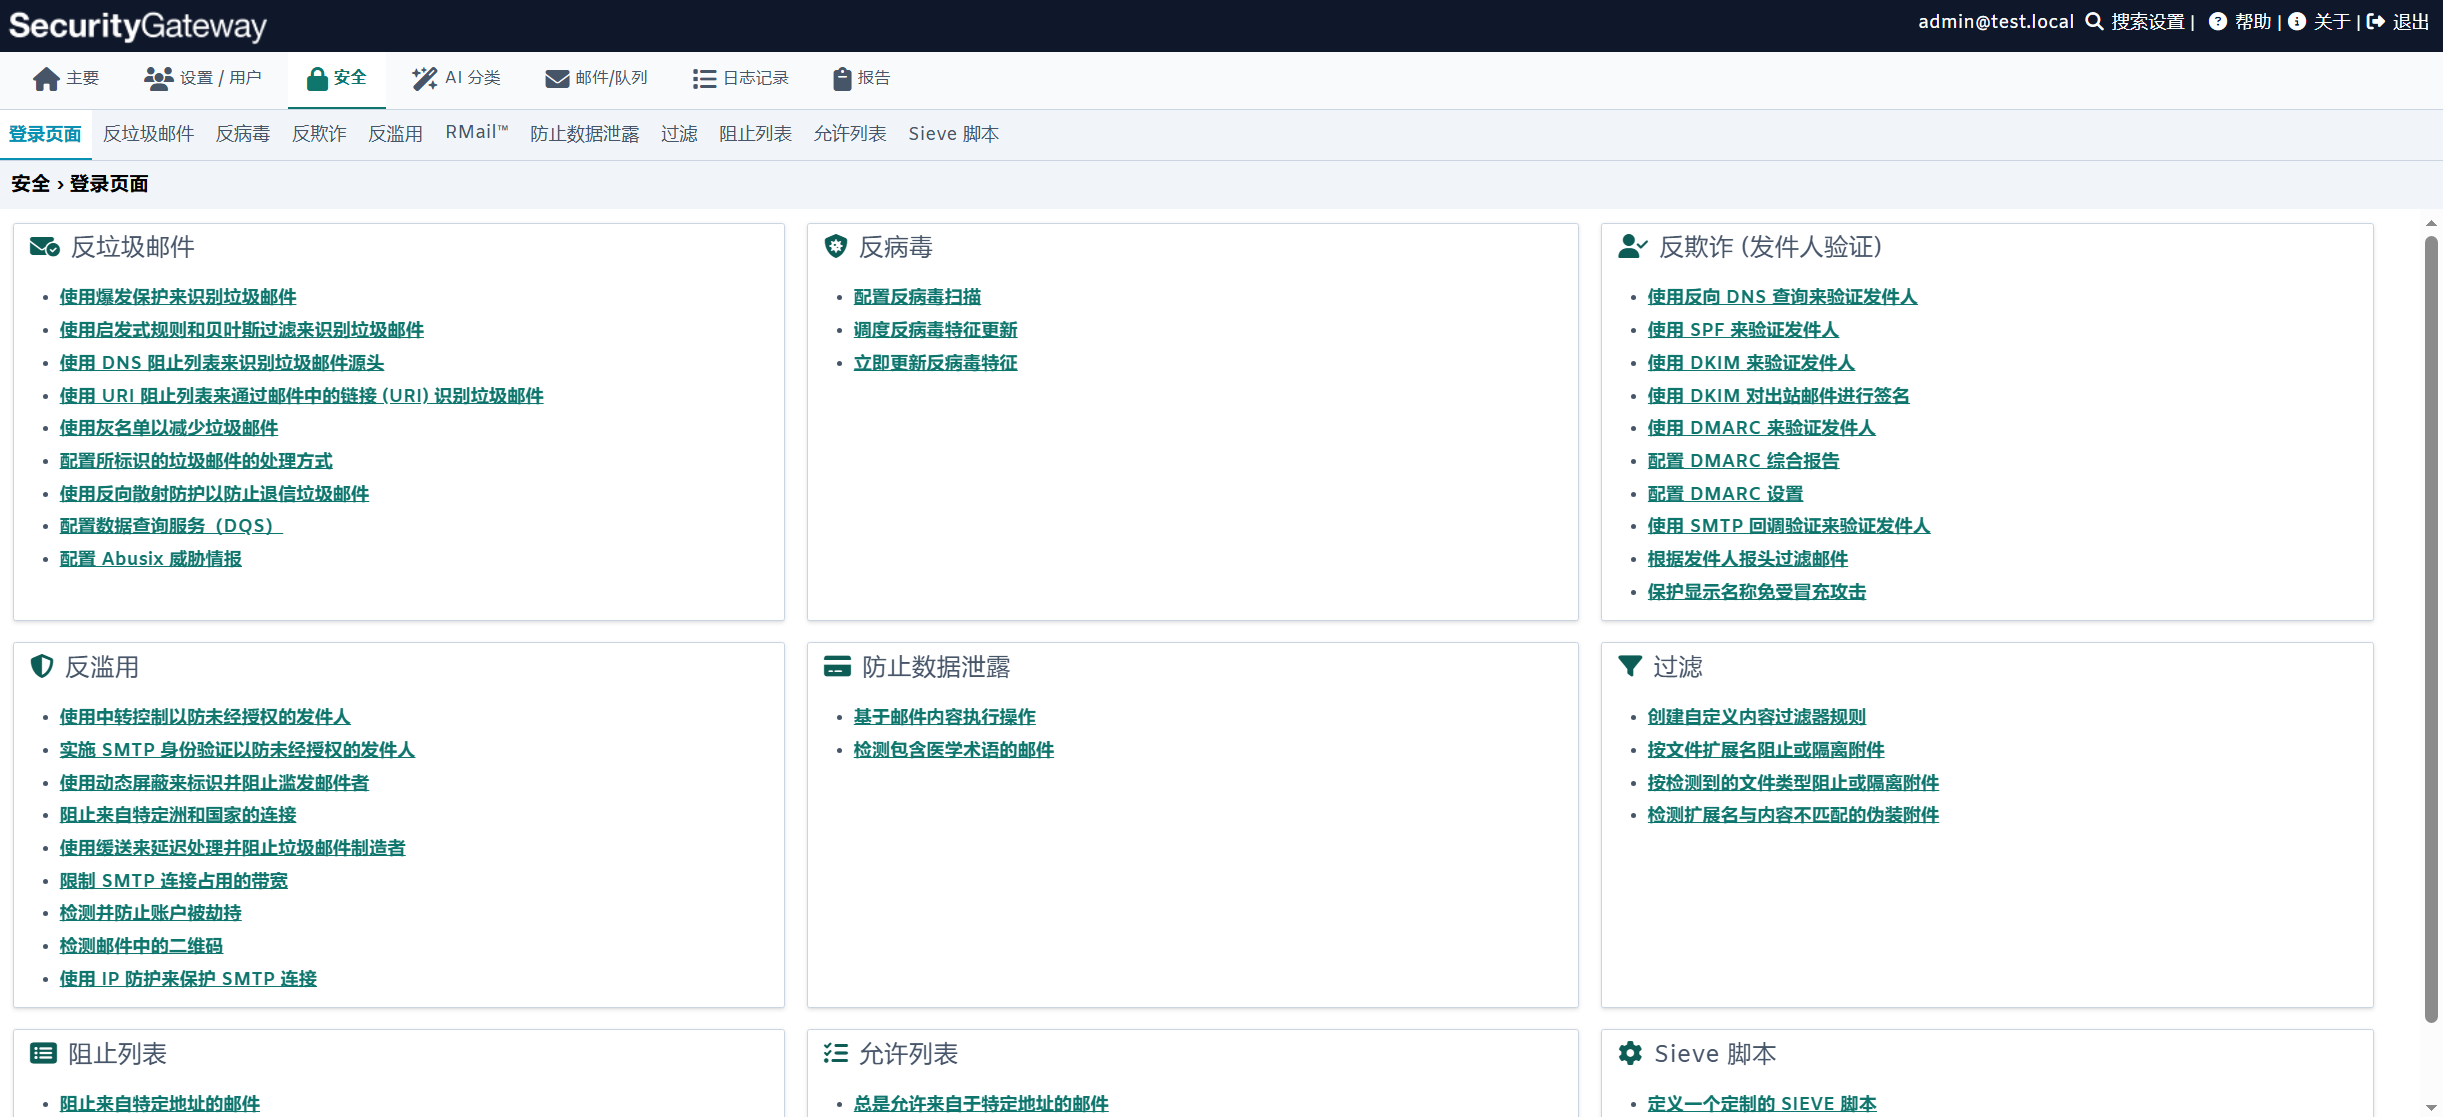The width and height of the screenshot is (2443, 1117).
Task: Open link 检测邮件中的二维码
Action: (x=141, y=946)
